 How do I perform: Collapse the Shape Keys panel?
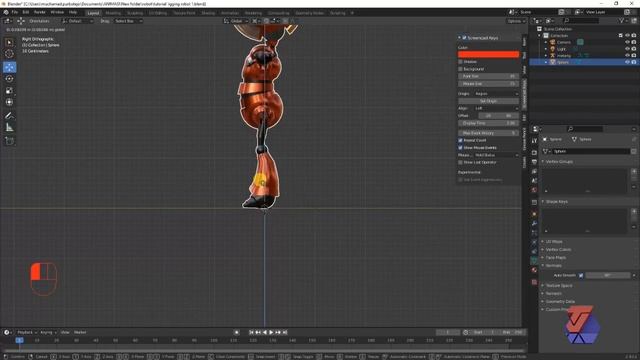point(555,202)
